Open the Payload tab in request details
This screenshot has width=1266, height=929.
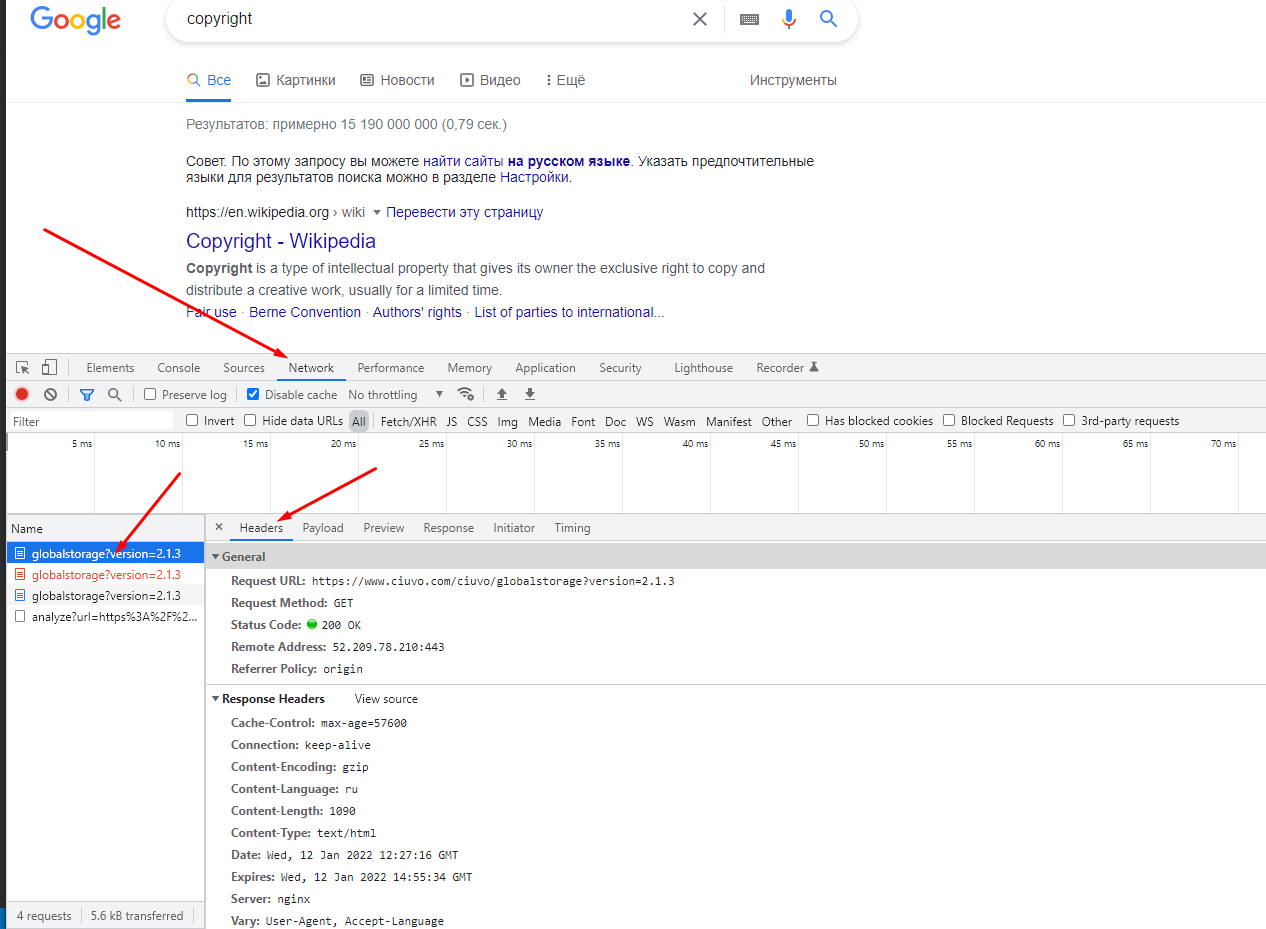point(322,528)
